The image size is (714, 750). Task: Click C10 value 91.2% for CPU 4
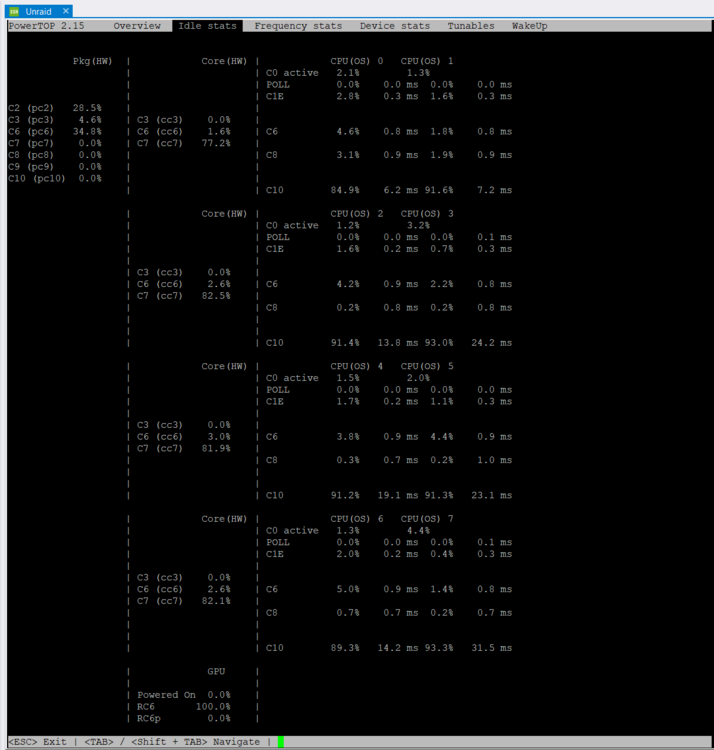[345, 496]
